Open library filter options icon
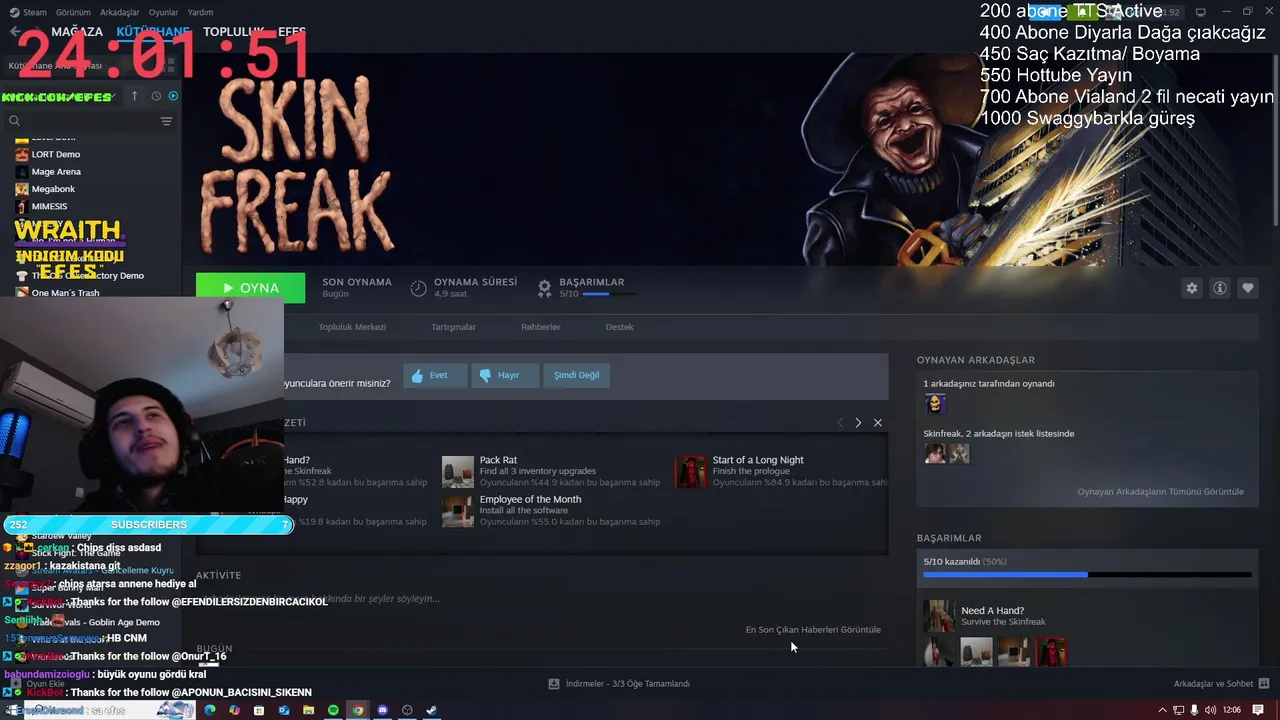This screenshot has width=1280, height=720. pyautogui.click(x=166, y=121)
